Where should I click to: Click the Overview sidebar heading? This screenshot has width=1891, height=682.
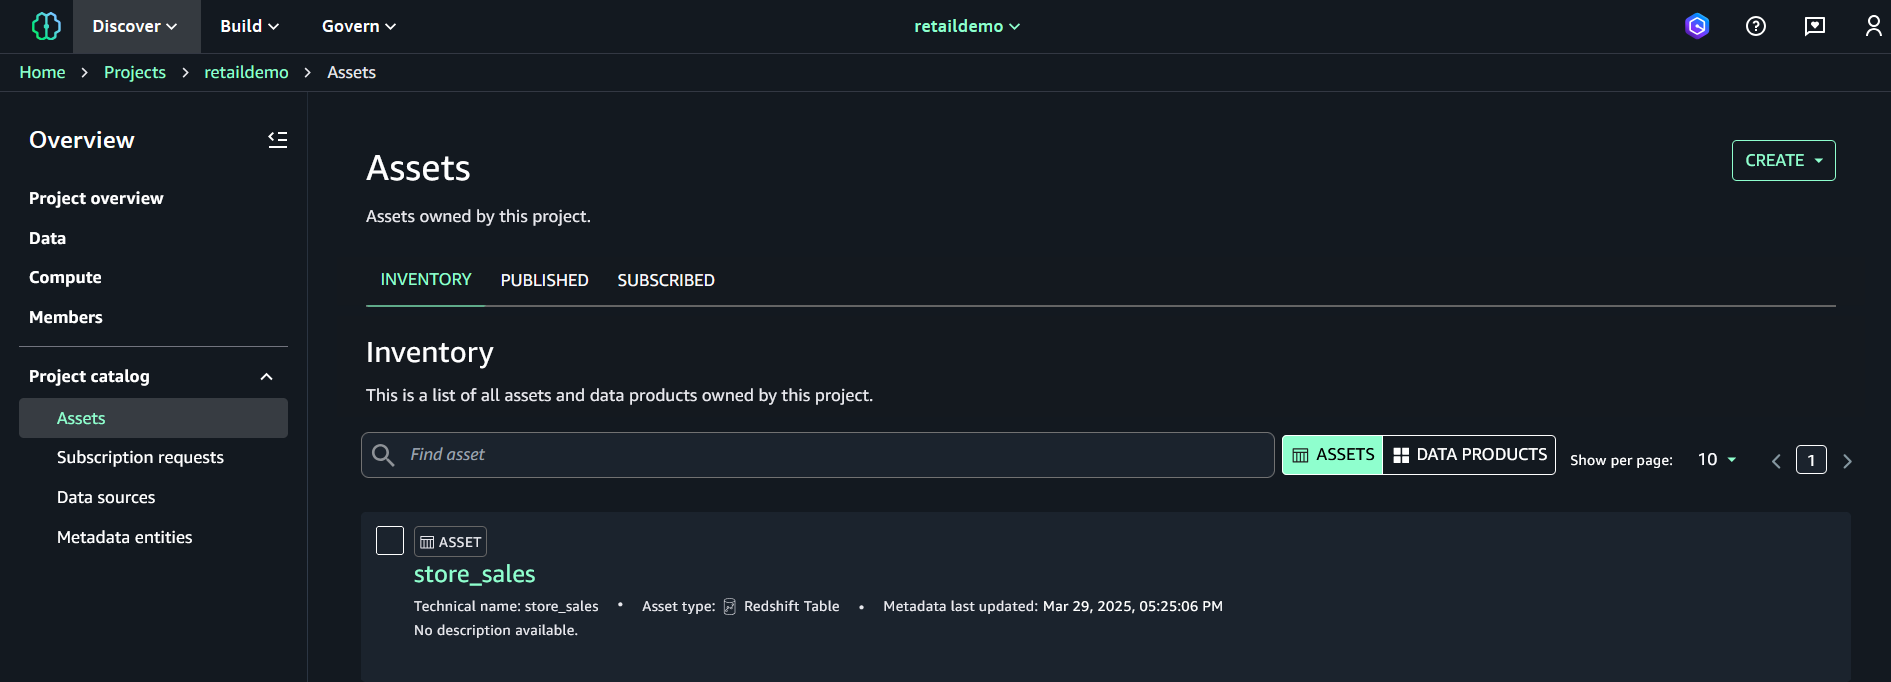coord(82,140)
